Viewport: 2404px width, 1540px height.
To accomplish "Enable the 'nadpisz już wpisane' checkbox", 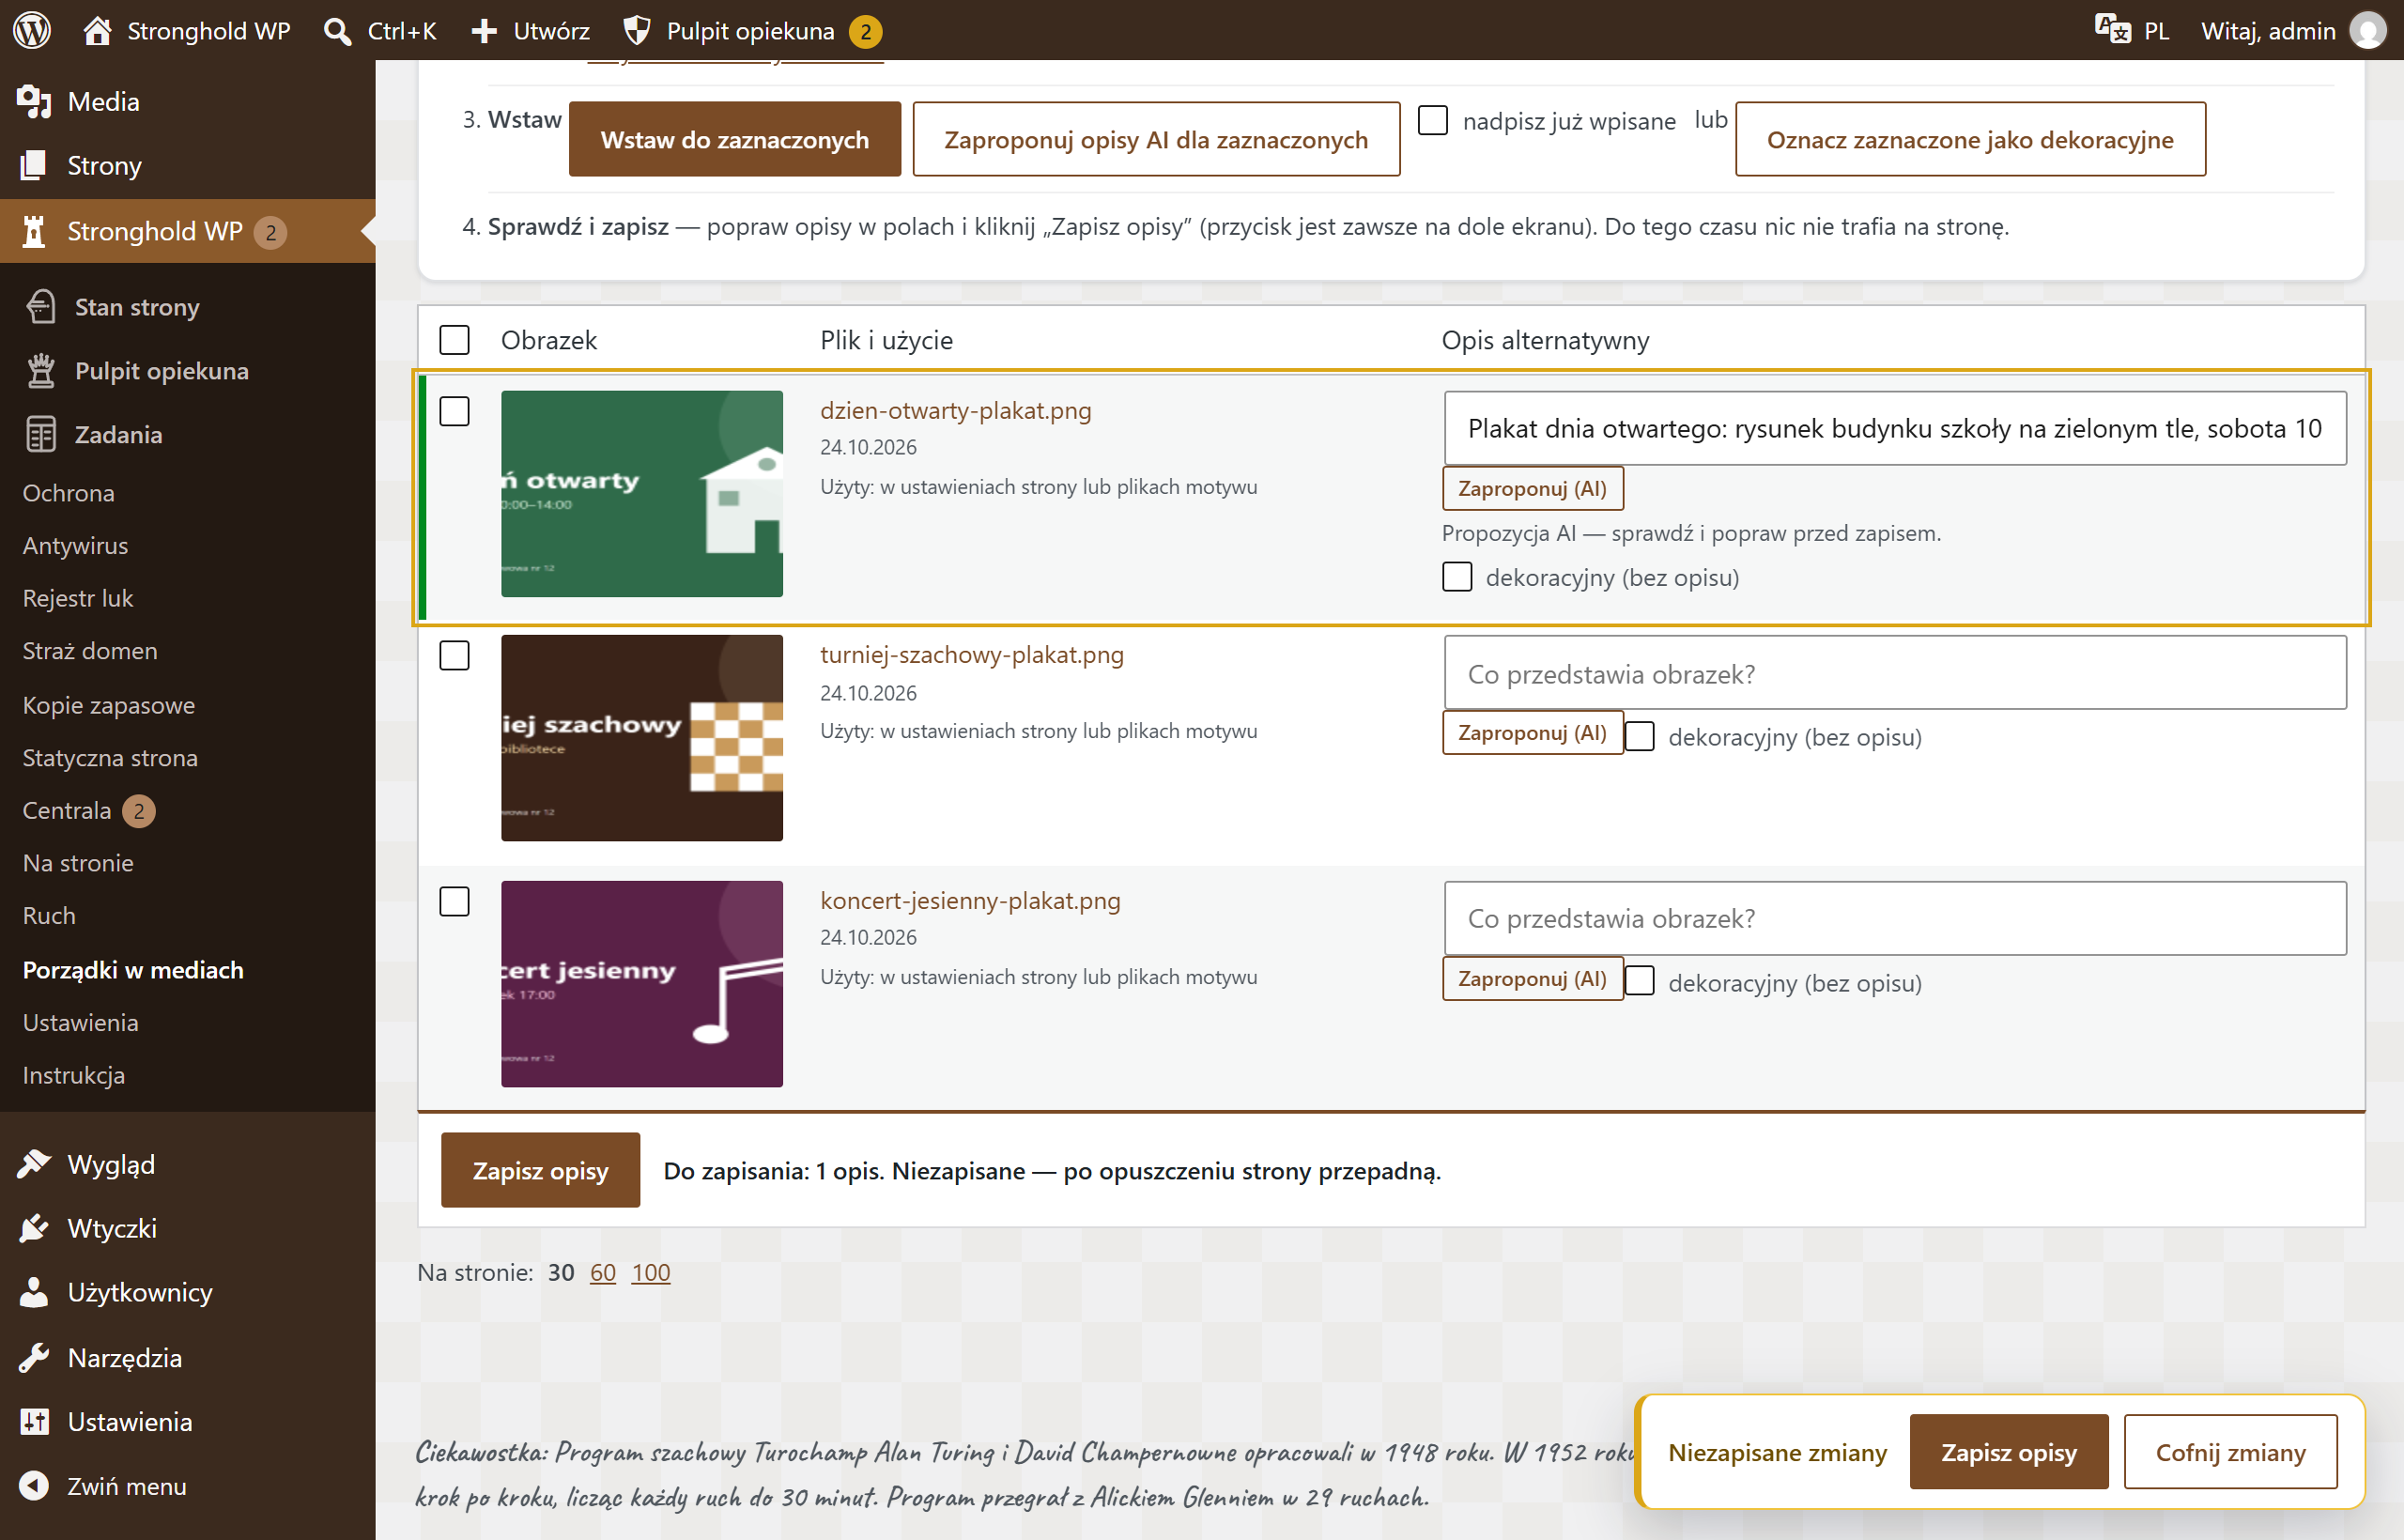I will coord(1433,120).
